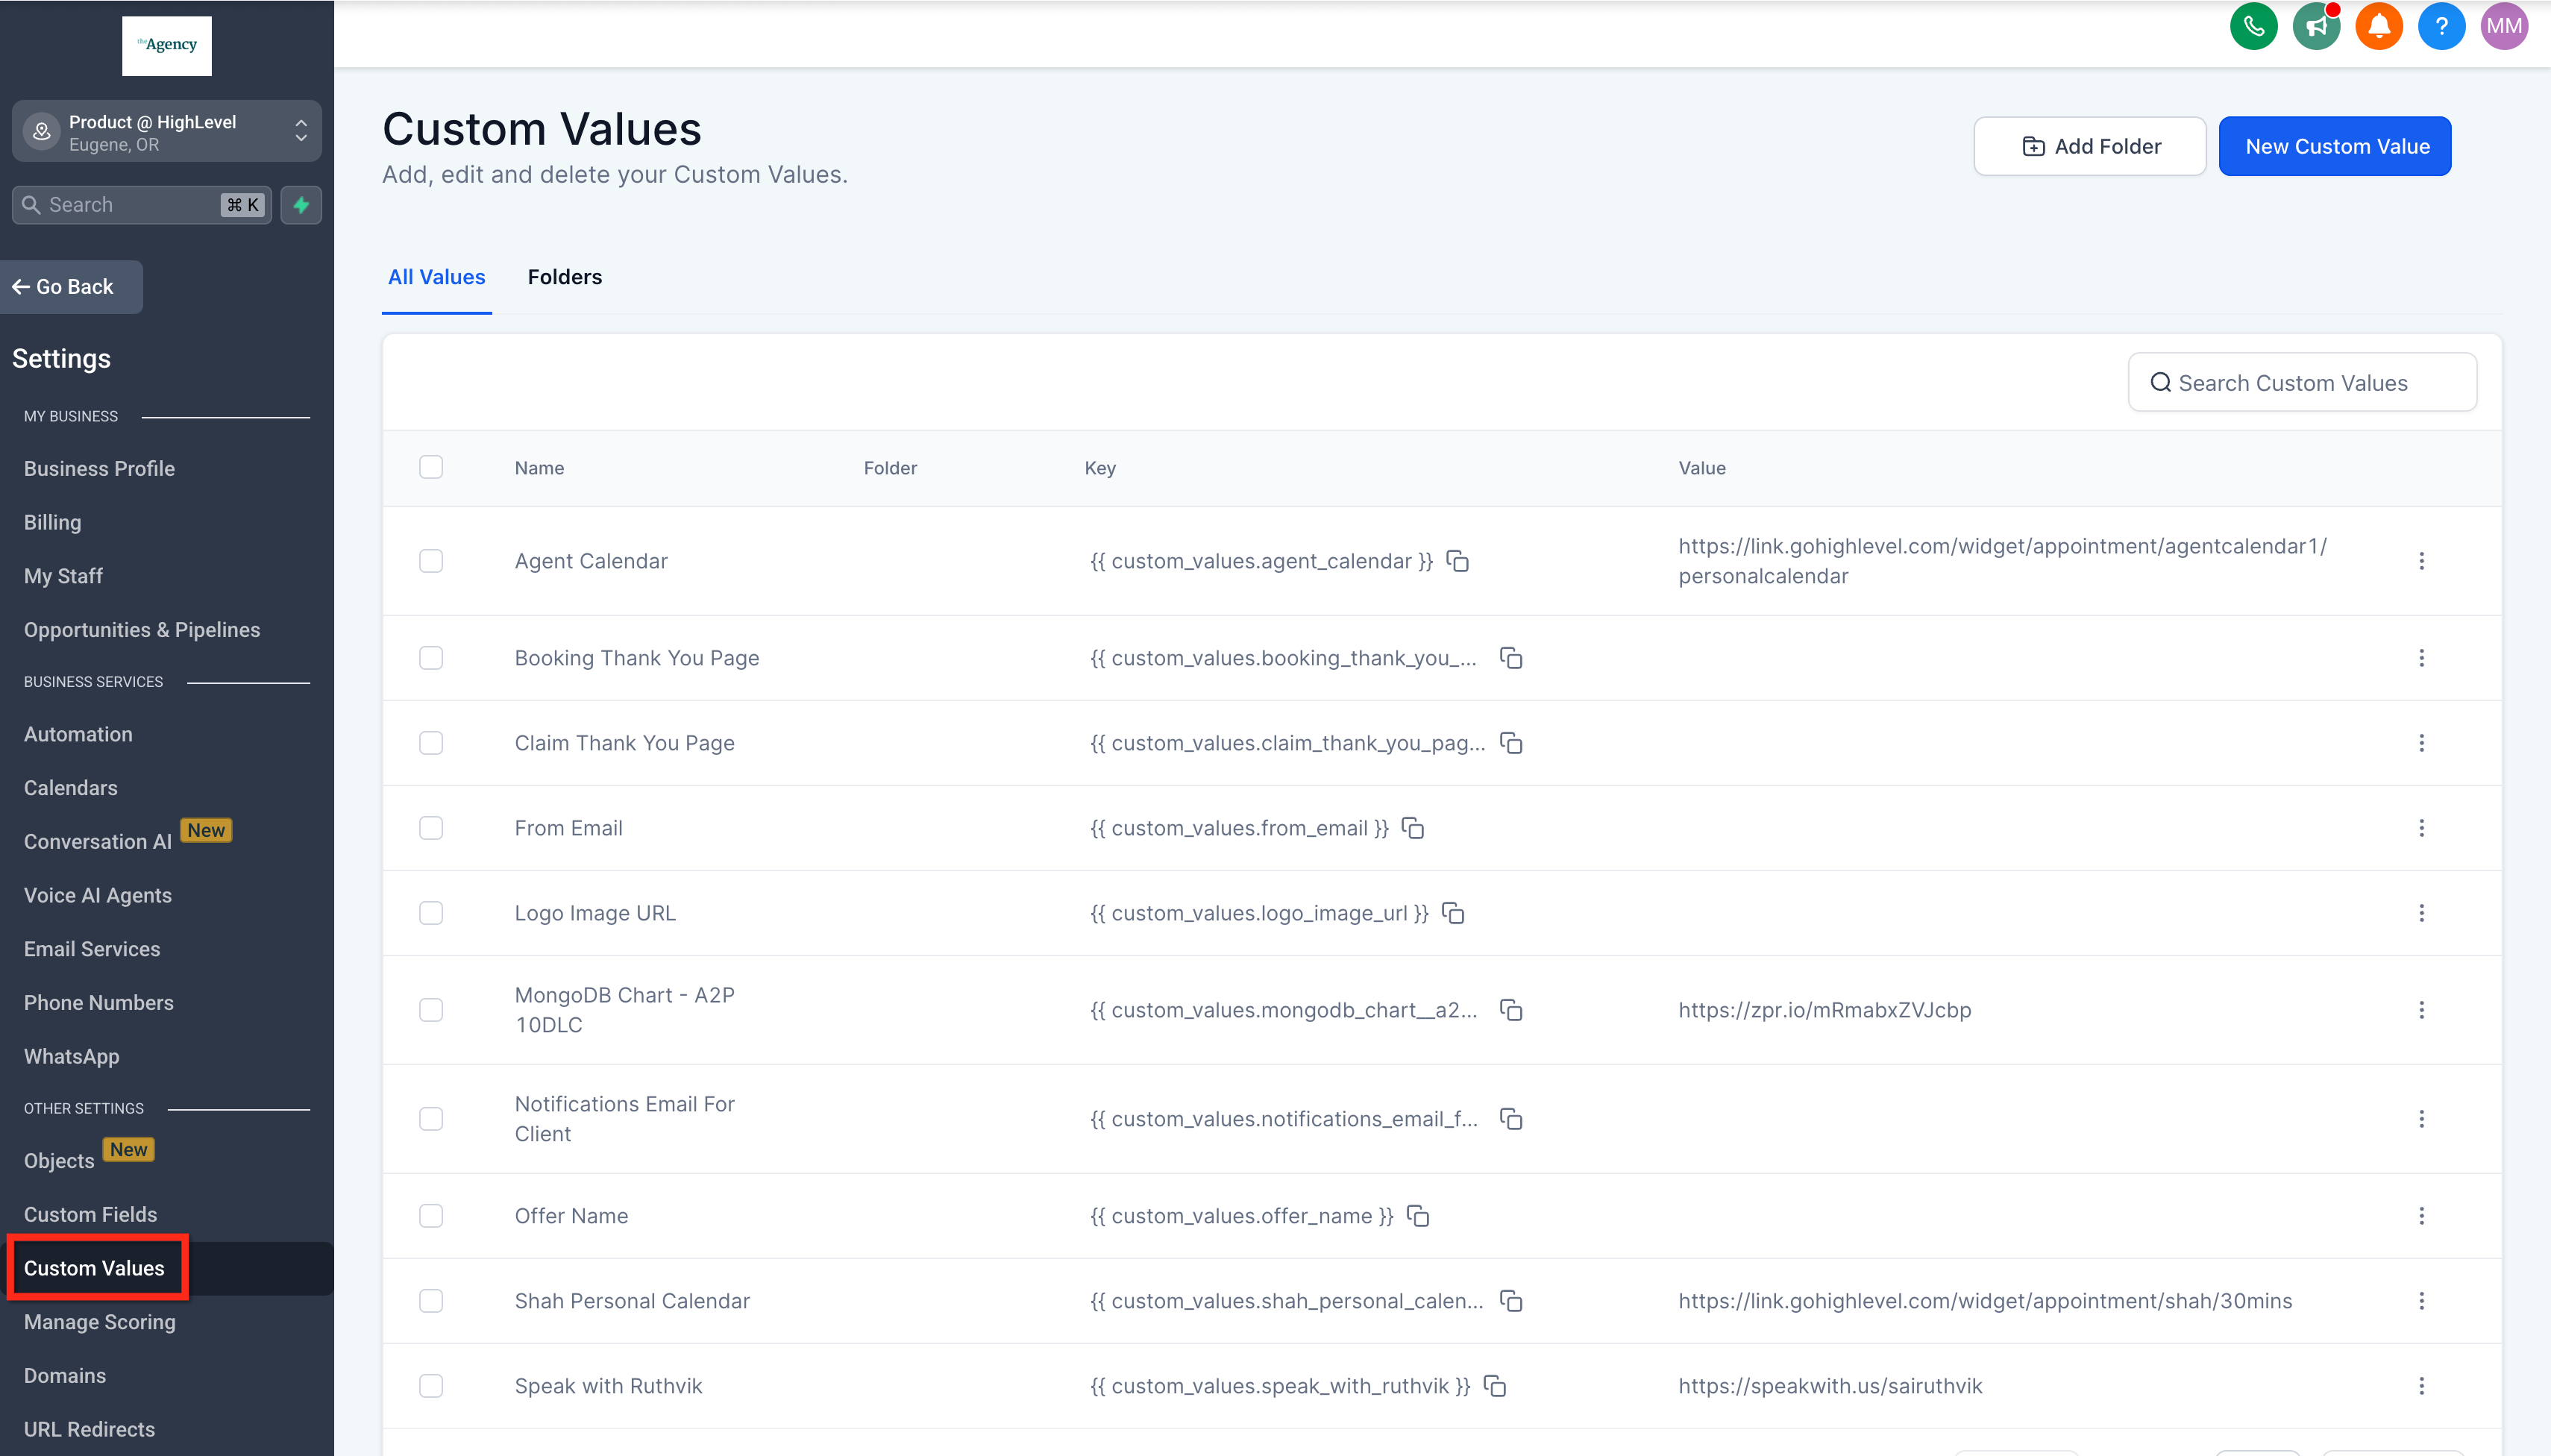
Task: Open the megaphone announcements icon
Action: click(2316, 27)
